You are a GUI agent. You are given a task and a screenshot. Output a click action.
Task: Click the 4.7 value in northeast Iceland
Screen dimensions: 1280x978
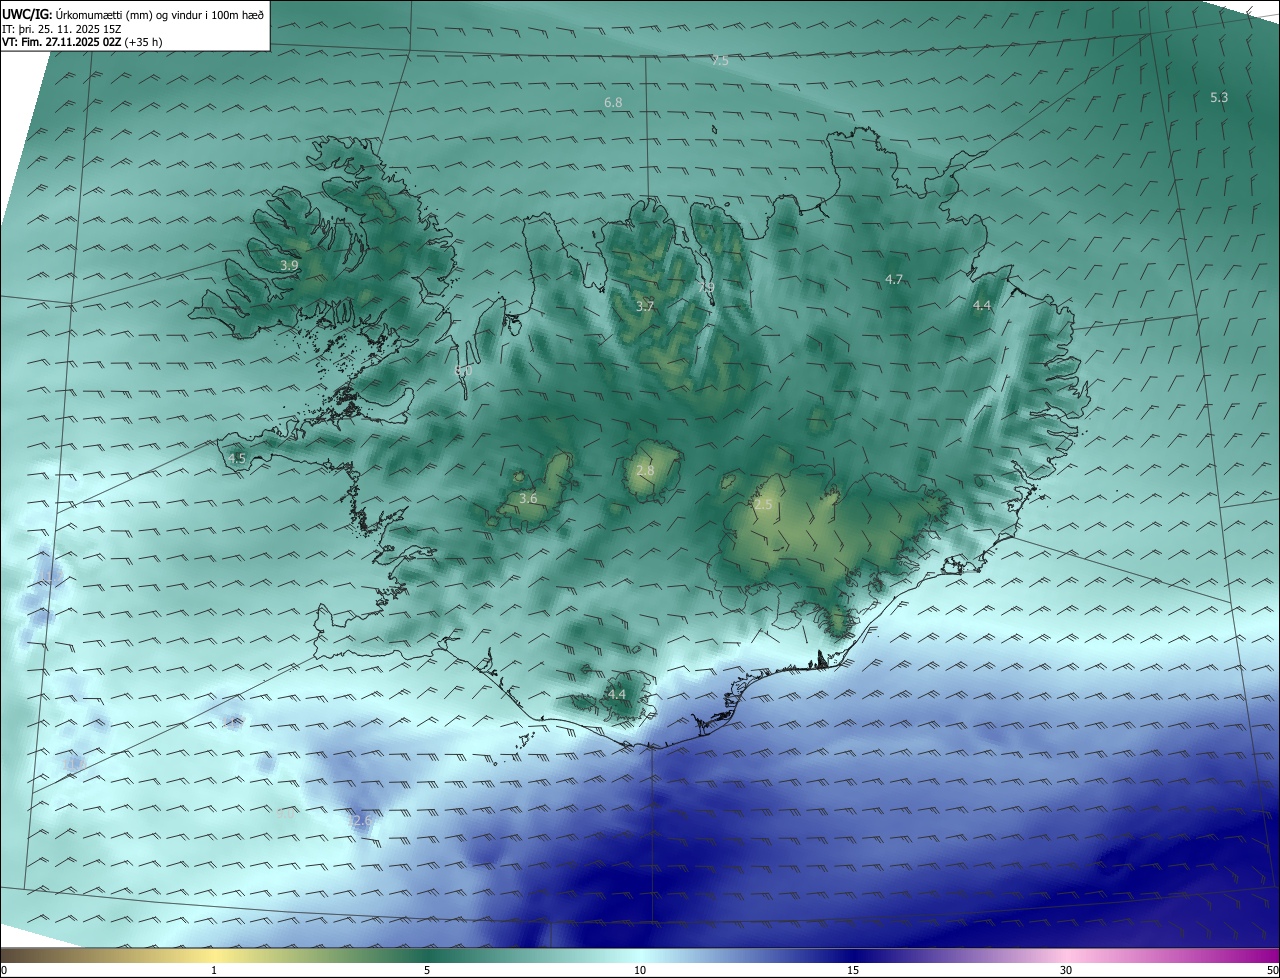(894, 280)
